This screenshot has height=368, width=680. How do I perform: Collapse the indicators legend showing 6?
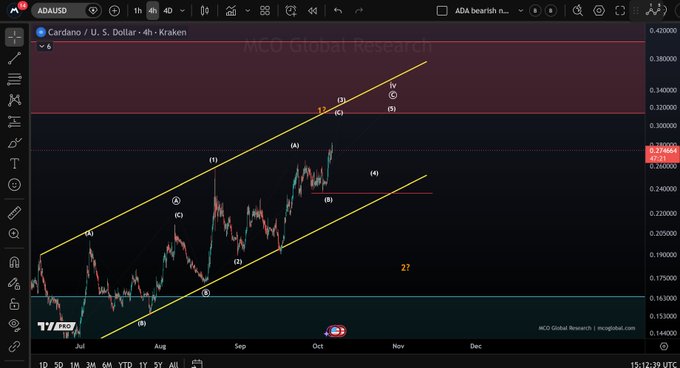coord(45,46)
